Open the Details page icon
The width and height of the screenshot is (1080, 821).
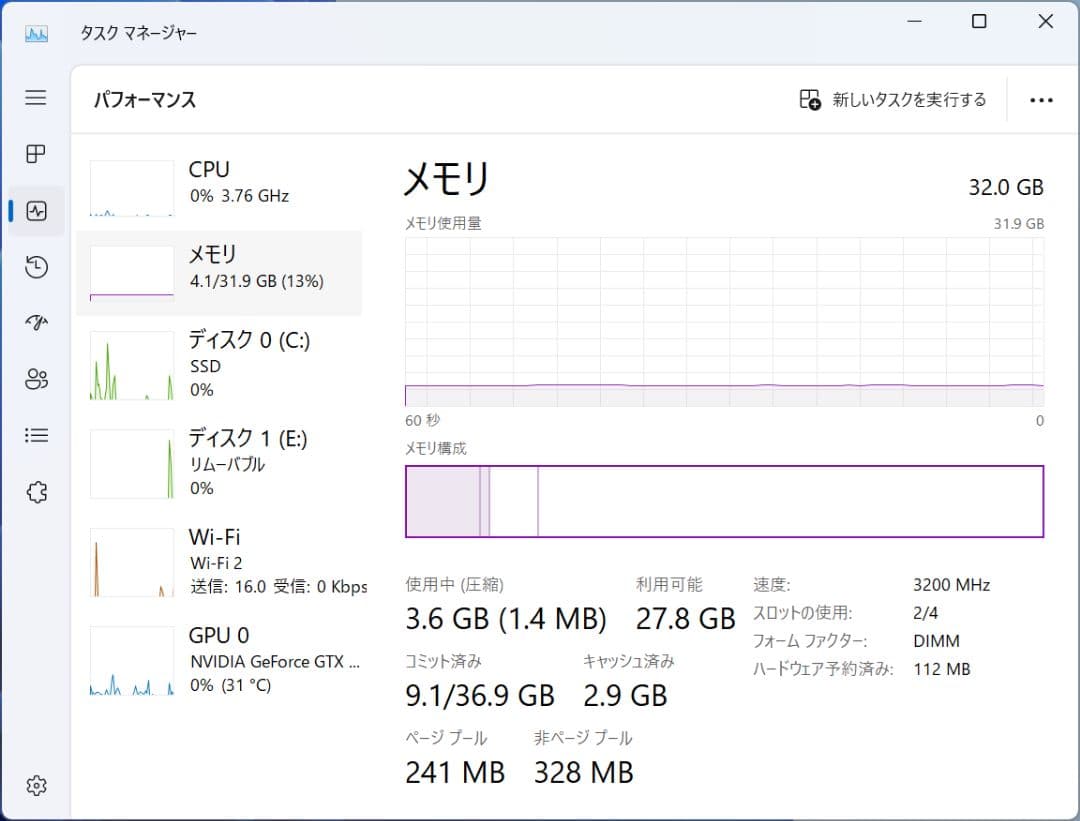click(35, 435)
